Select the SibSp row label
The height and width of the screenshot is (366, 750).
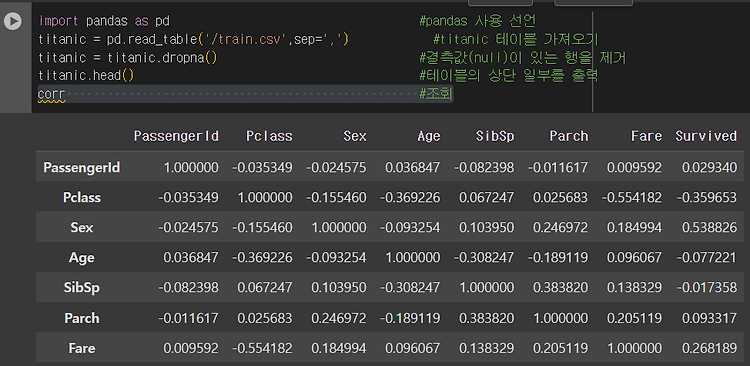coord(82,288)
